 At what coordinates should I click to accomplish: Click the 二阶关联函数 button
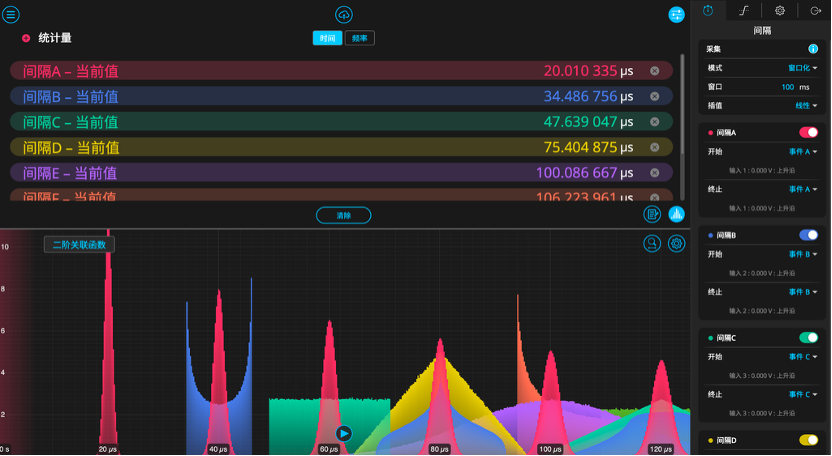tap(79, 244)
